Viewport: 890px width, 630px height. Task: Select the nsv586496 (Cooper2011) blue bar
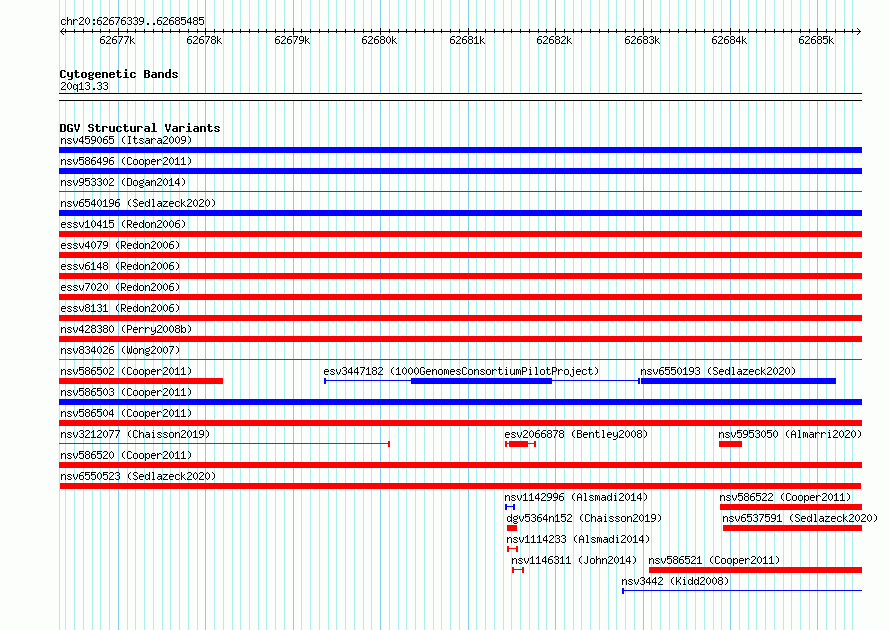(460, 171)
